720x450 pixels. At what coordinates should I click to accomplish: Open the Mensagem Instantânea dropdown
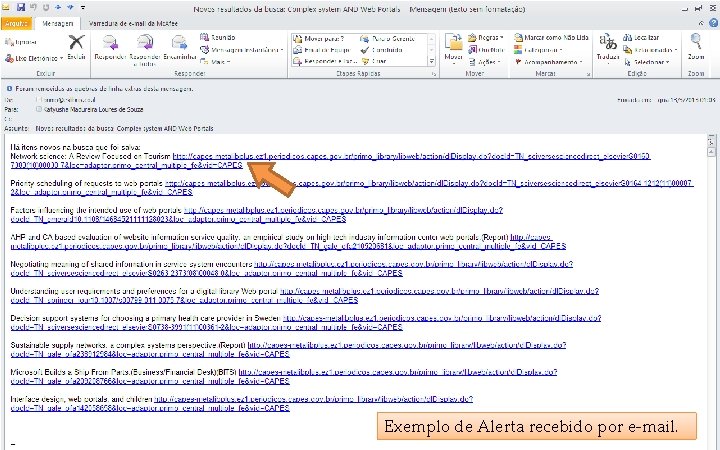pyautogui.click(x=242, y=50)
